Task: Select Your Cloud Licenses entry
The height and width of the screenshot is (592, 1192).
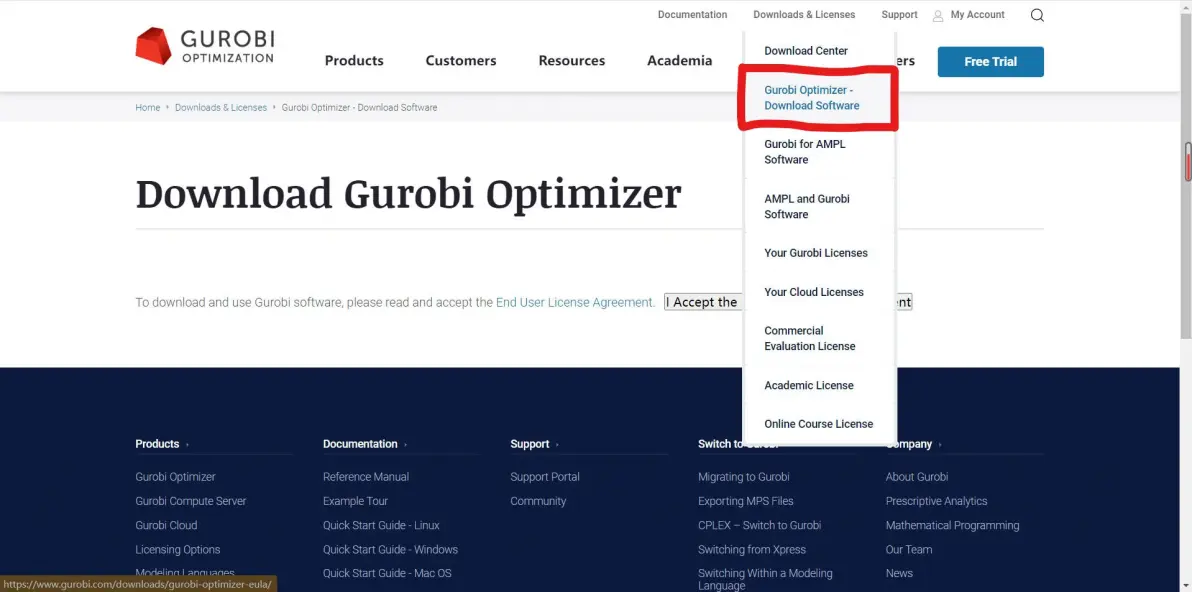Action: 813,292
